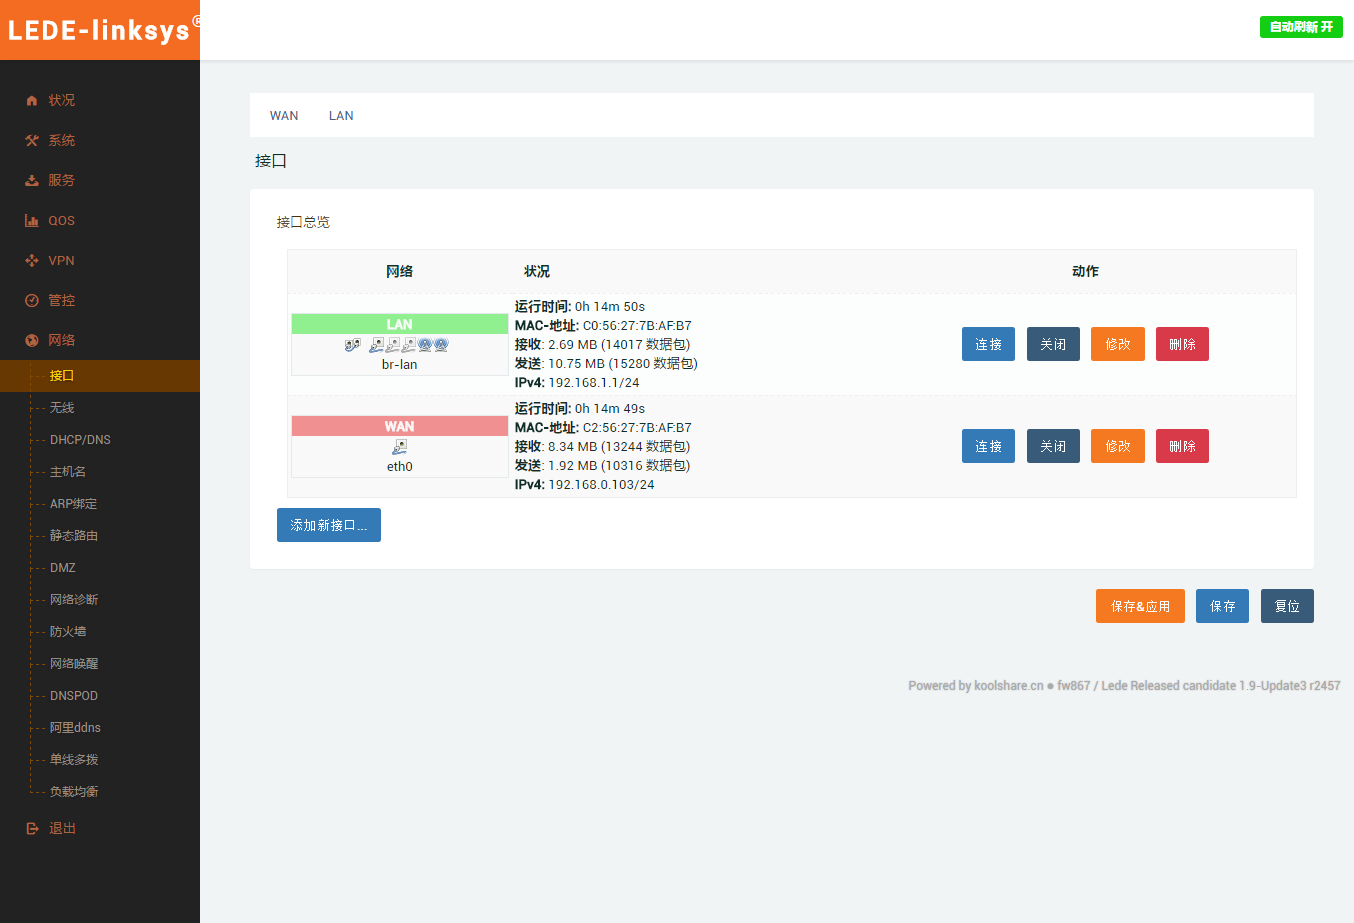The image size is (1354, 923).
Task: Click the wrench icon for 系统
Action: [32, 140]
